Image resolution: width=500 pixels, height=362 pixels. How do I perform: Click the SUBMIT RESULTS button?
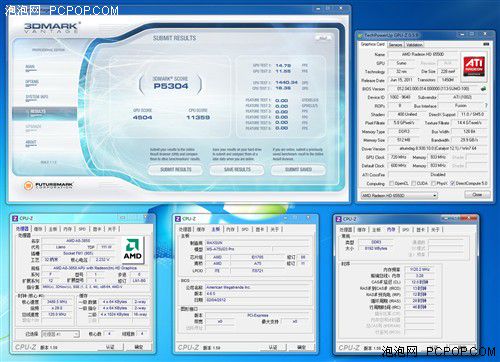[x=176, y=170]
